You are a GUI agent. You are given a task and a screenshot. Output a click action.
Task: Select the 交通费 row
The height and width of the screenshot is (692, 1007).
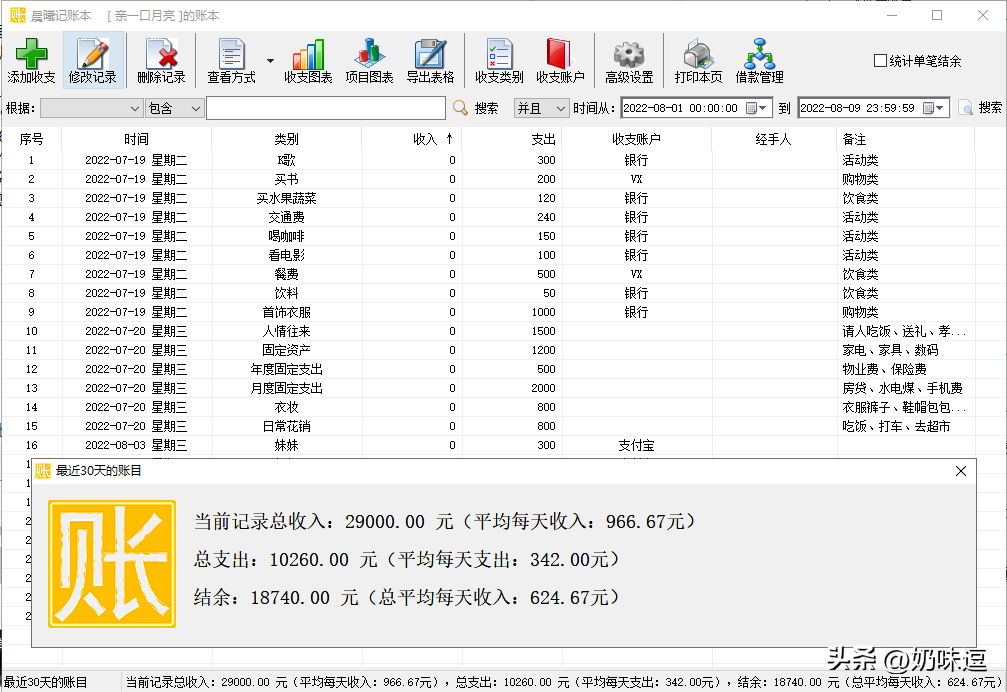(x=488, y=217)
